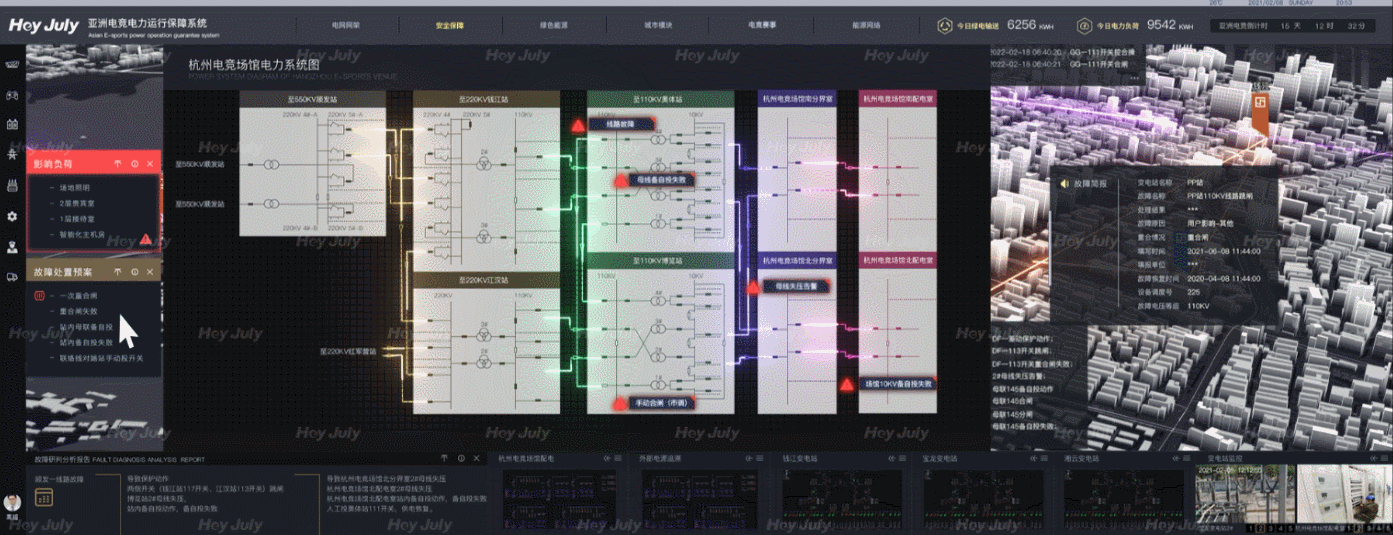Screen dimensions: 1393x535
Task: Click the red icon beside 一次重合闸
Action: pyautogui.click(x=40, y=296)
